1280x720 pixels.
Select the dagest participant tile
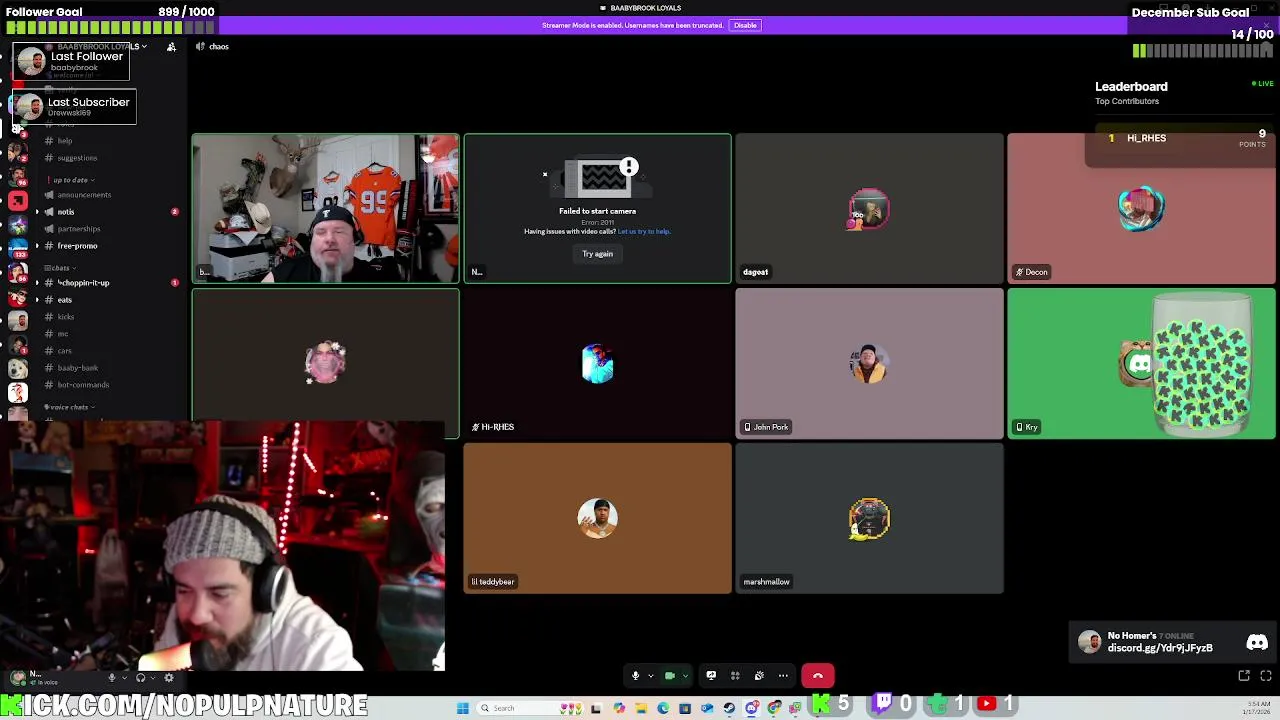click(x=869, y=208)
